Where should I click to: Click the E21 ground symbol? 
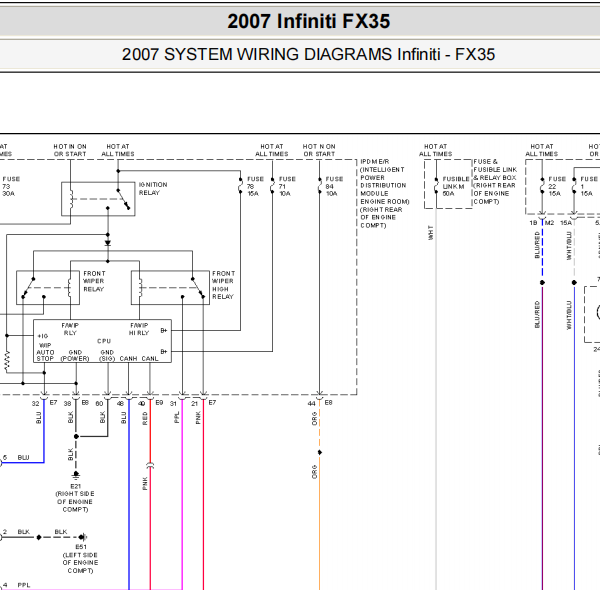click(x=76, y=475)
